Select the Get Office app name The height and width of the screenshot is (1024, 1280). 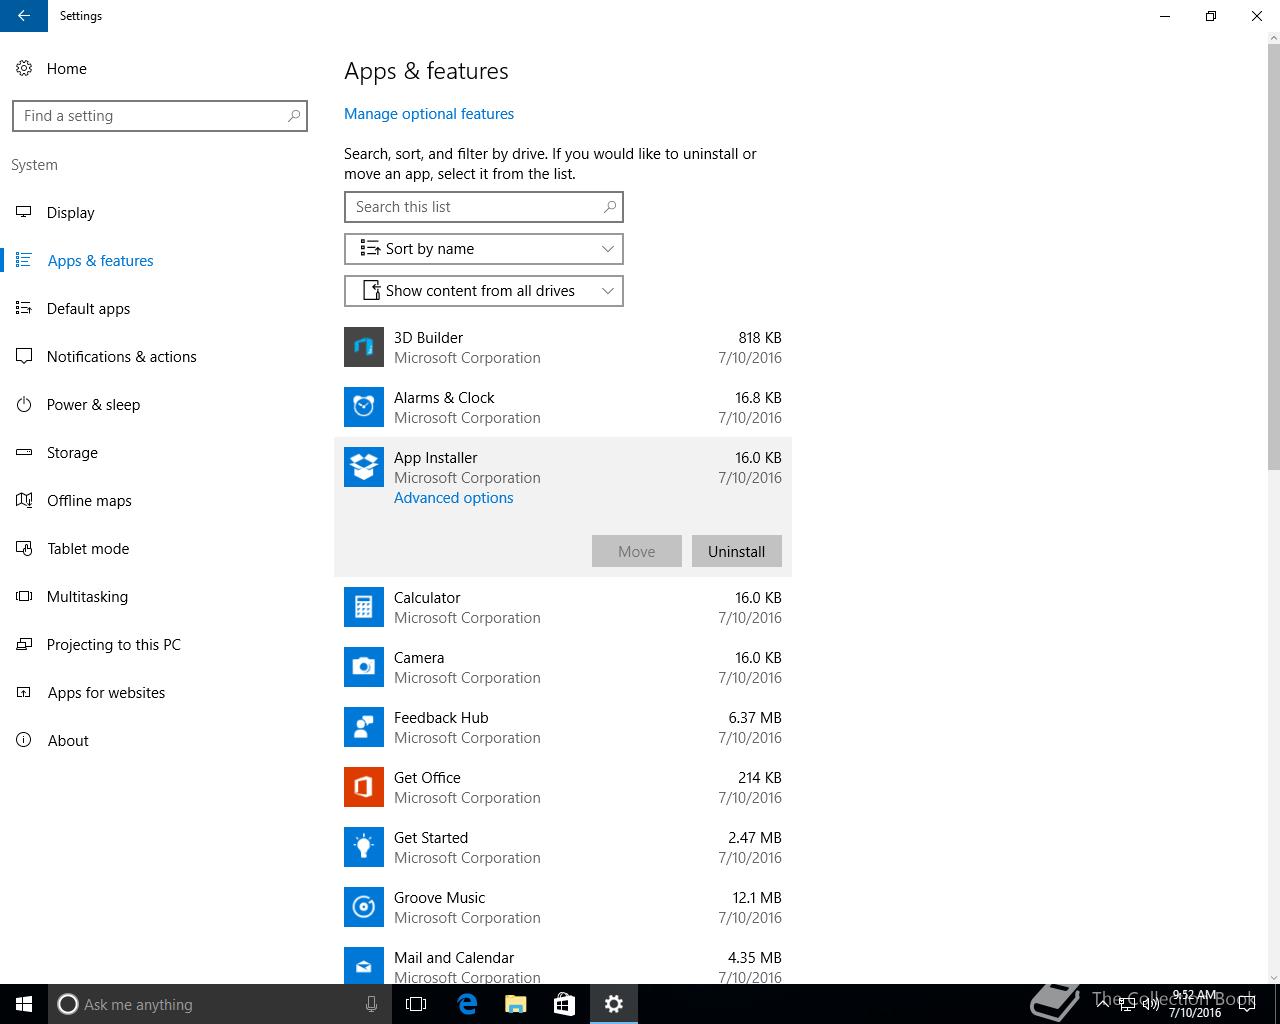coord(427,778)
